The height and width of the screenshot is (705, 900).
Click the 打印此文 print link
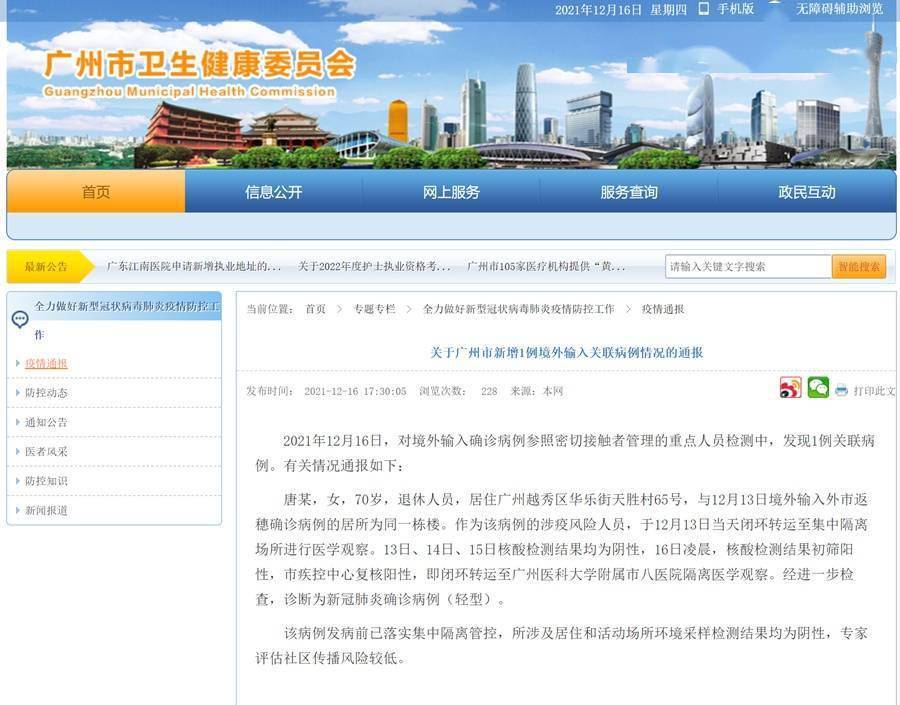point(874,391)
